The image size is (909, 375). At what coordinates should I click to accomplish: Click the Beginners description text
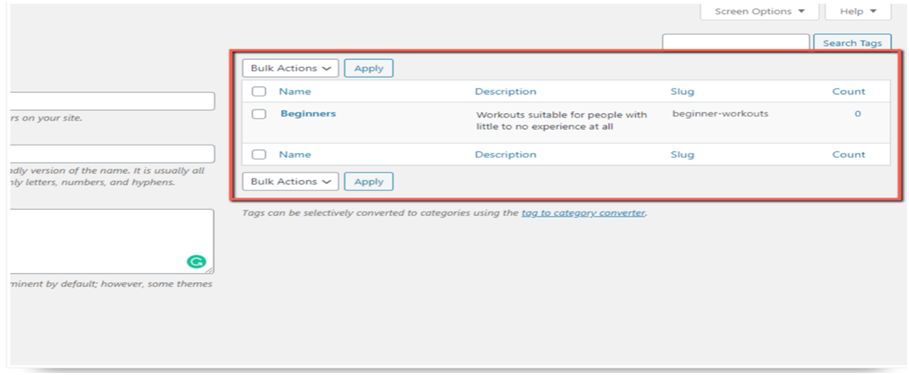(x=561, y=121)
